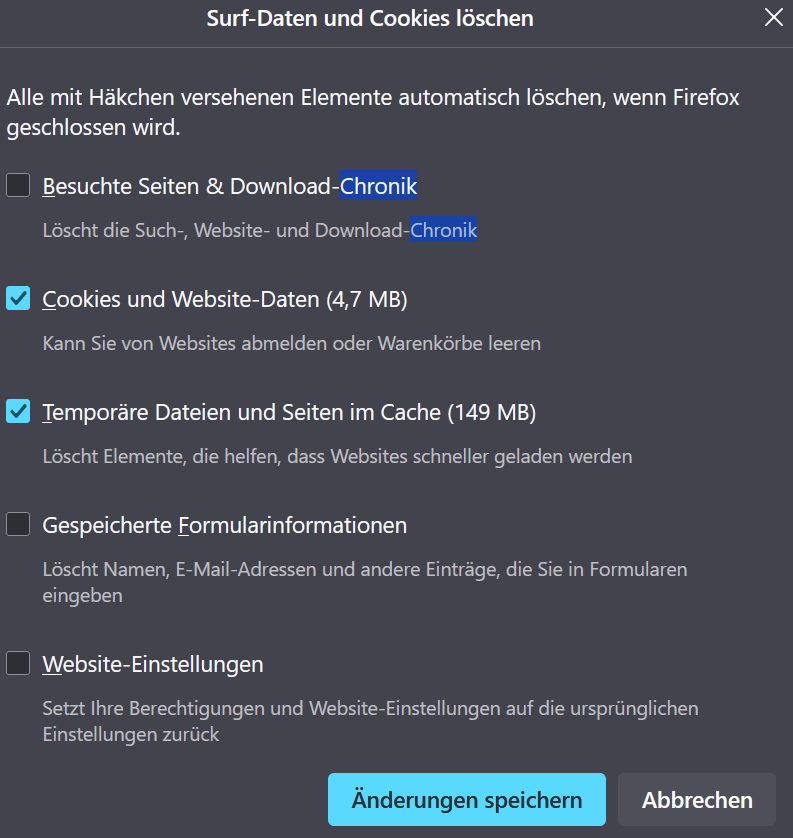Uncheck Temporäre Dateien und Seiten im Cache box

18,411
